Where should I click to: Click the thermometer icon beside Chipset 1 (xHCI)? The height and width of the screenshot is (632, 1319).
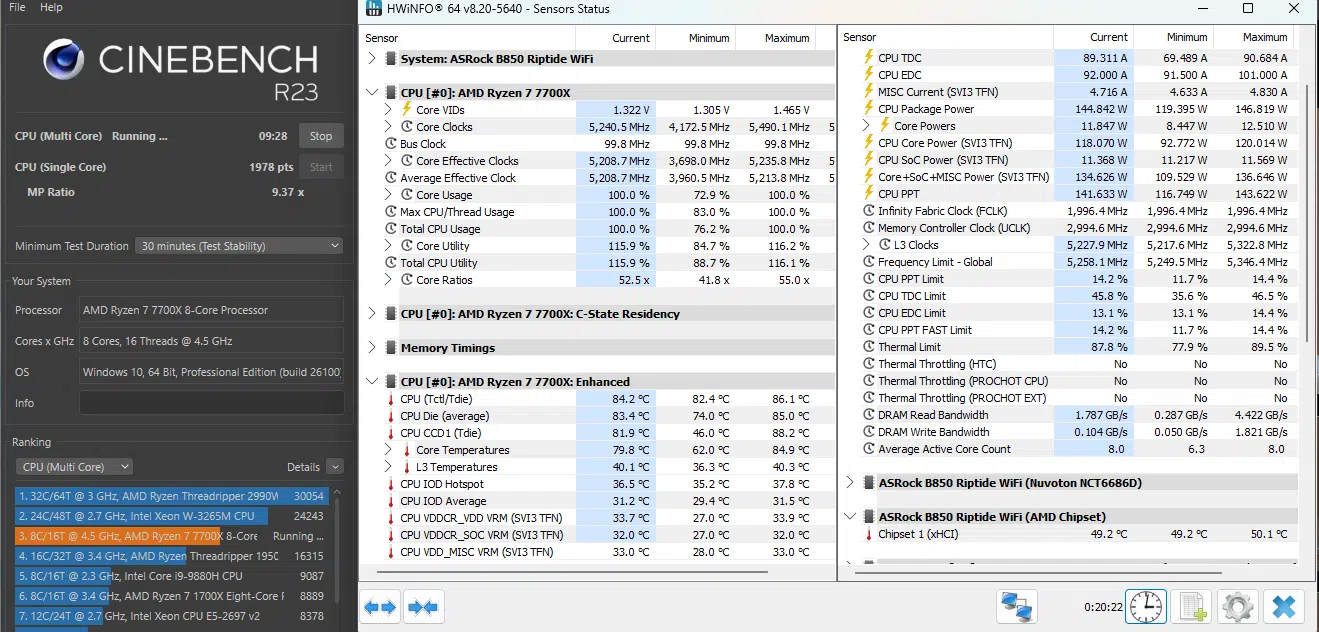(868, 534)
